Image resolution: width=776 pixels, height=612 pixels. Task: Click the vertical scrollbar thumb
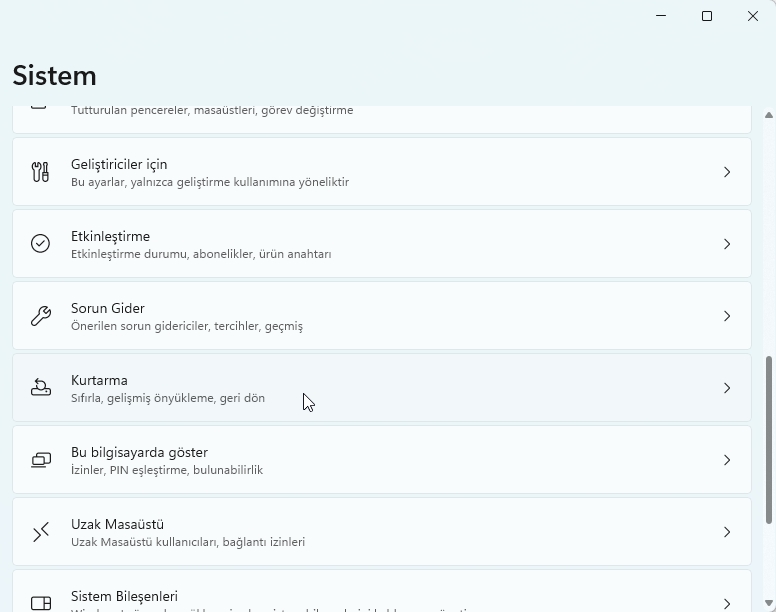tap(769, 440)
